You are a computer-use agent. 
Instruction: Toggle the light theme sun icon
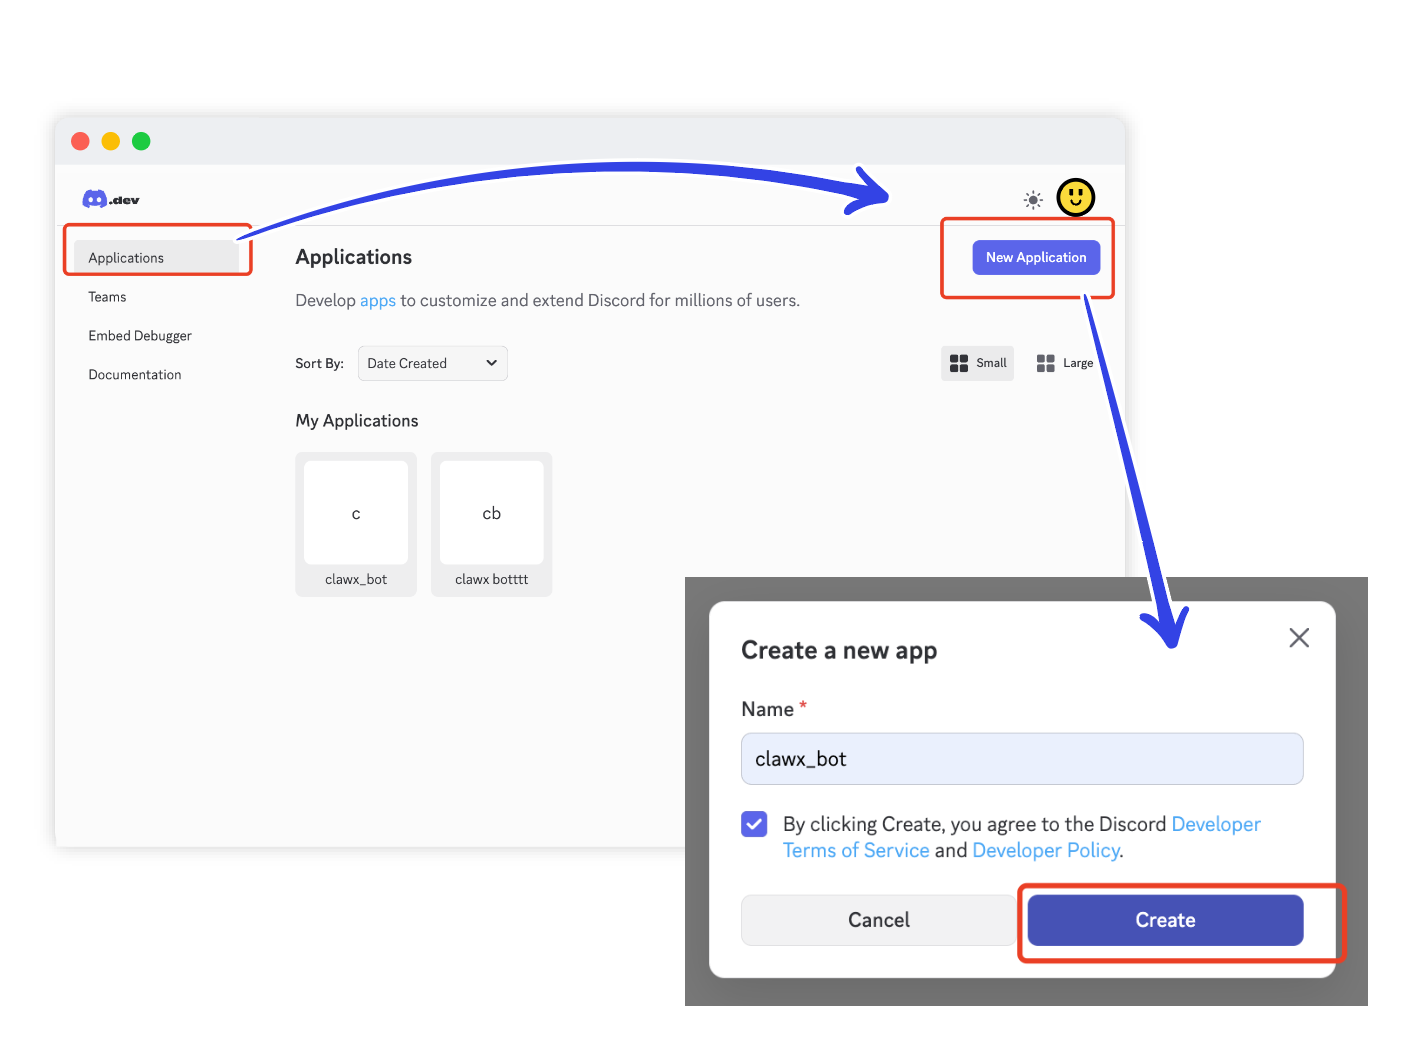tap(1033, 200)
